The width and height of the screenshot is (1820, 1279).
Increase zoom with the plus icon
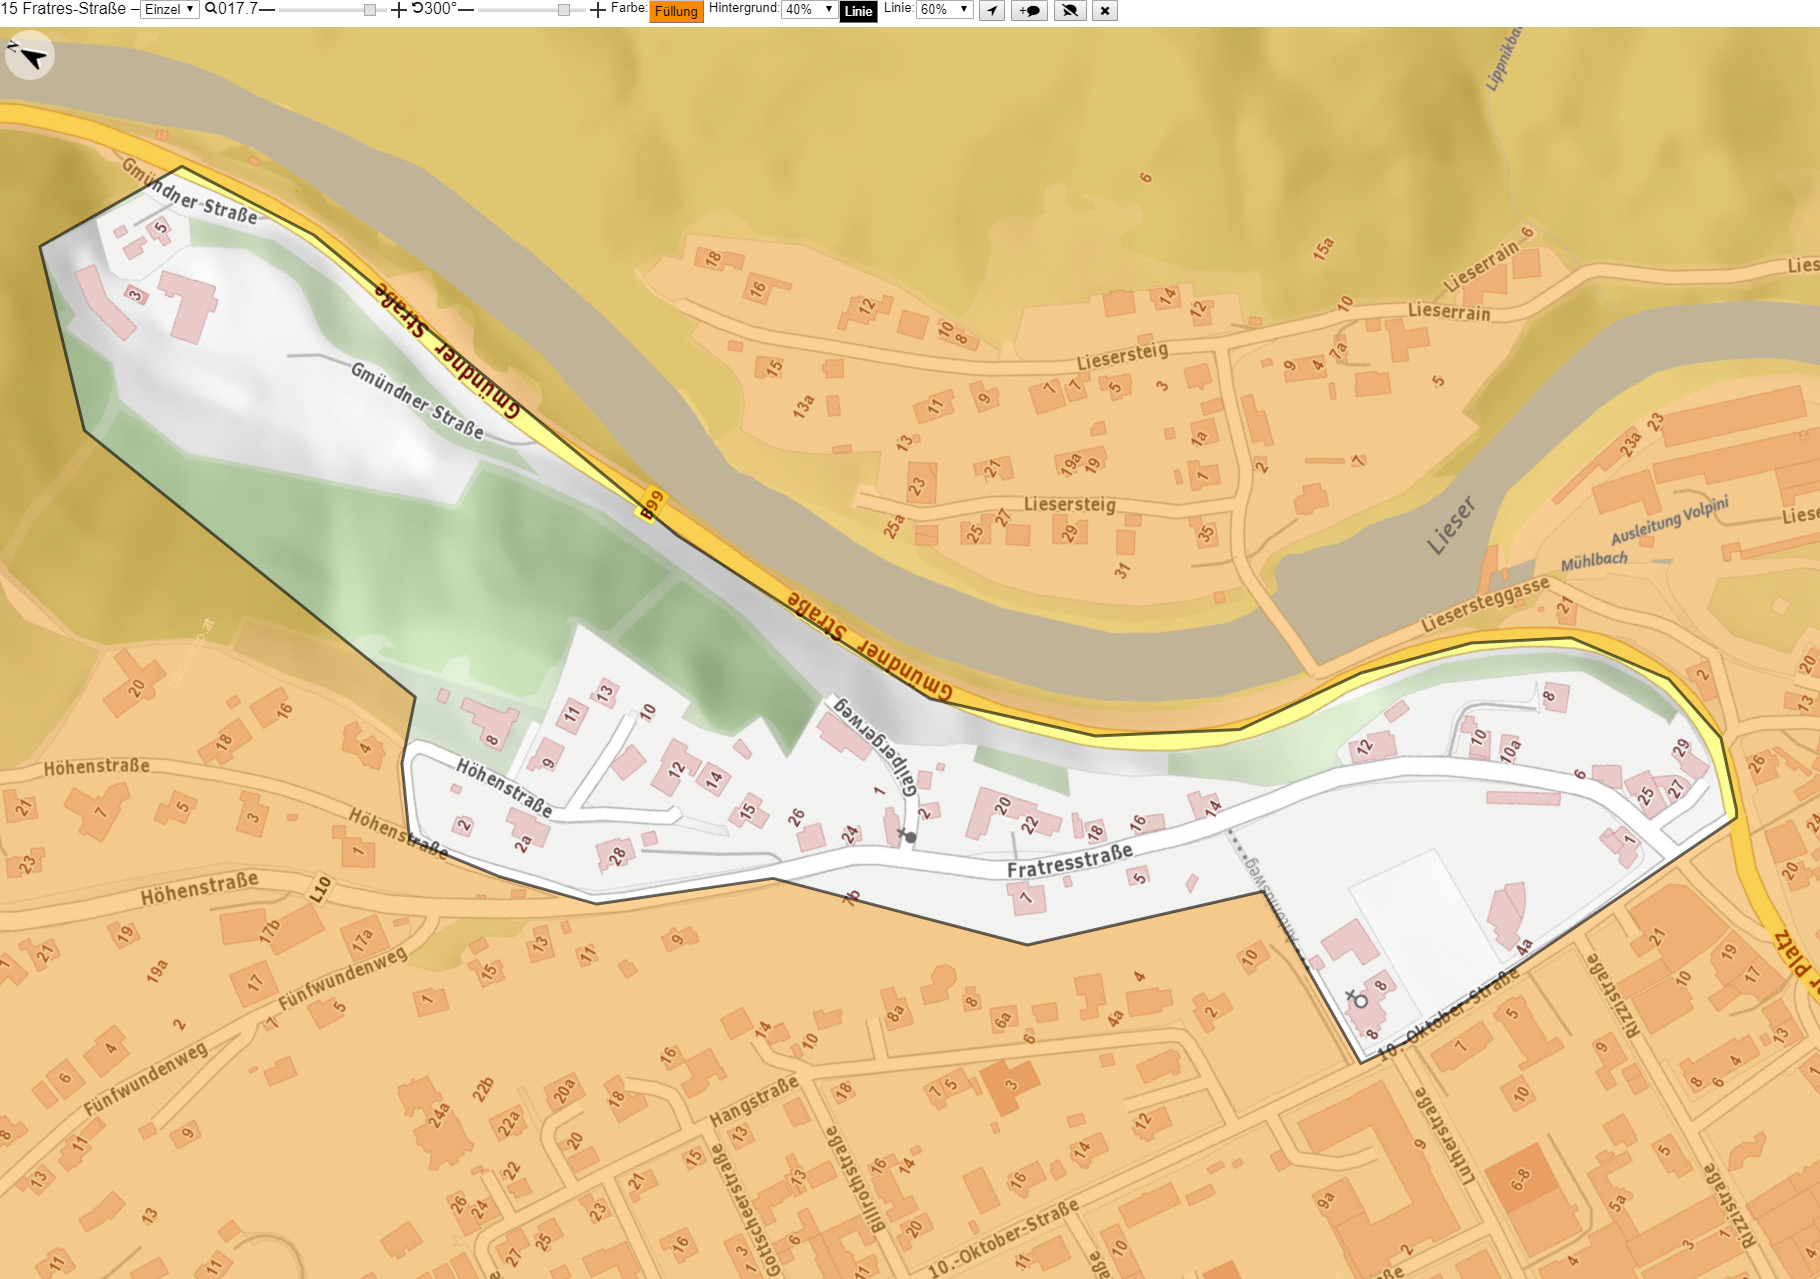pyautogui.click(x=398, y=10)
